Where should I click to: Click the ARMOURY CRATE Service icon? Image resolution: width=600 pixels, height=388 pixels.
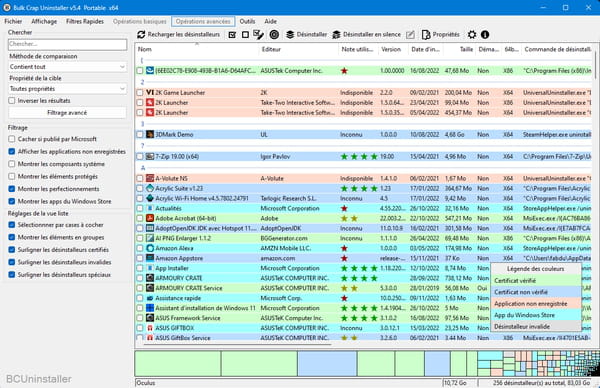coord(150,288)
